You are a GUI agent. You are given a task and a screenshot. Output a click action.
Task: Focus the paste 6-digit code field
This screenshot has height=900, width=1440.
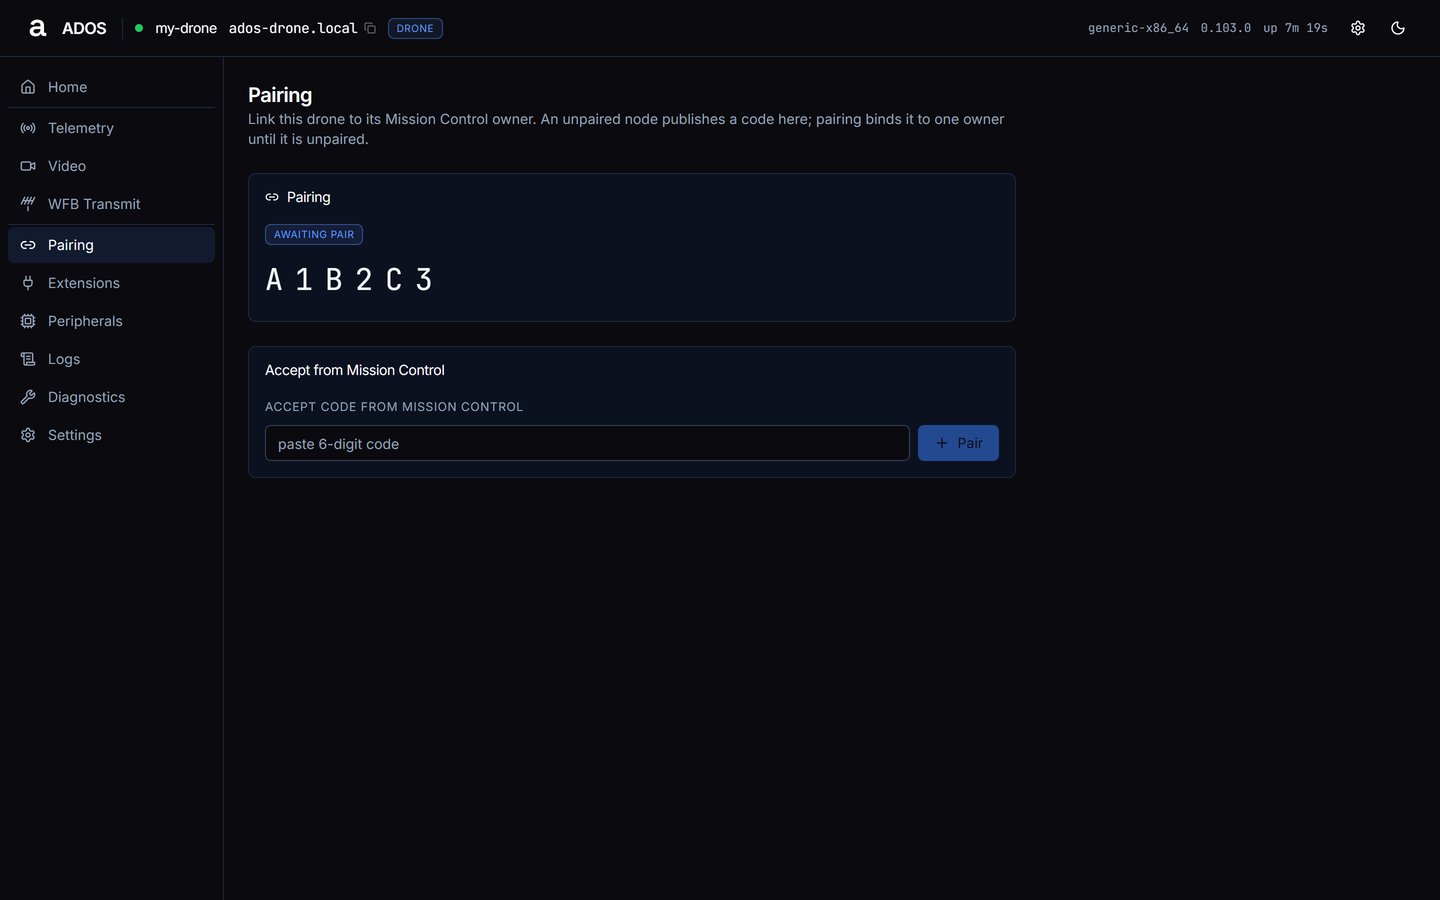tap(587, 443)
